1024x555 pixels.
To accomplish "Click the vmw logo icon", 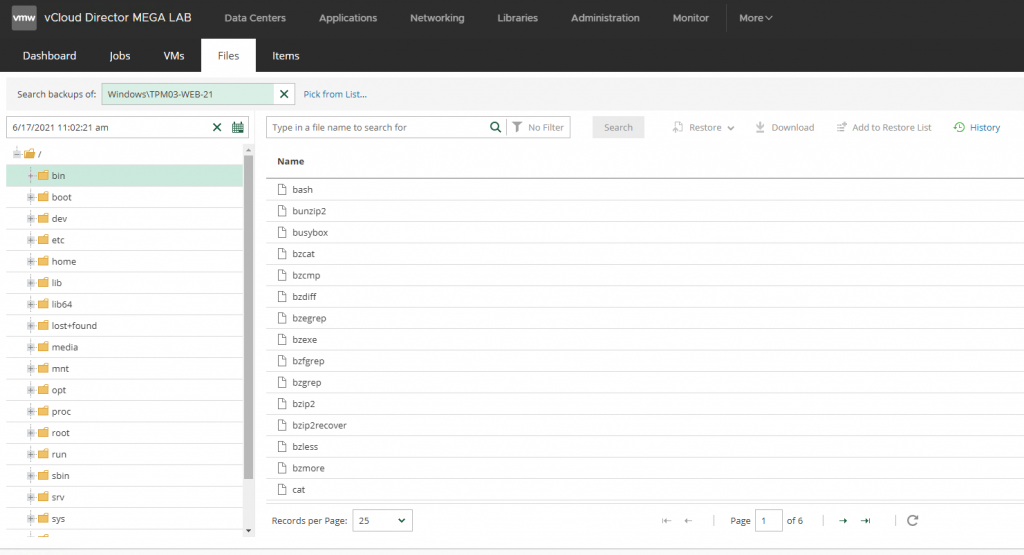I will tap(24, 18).
